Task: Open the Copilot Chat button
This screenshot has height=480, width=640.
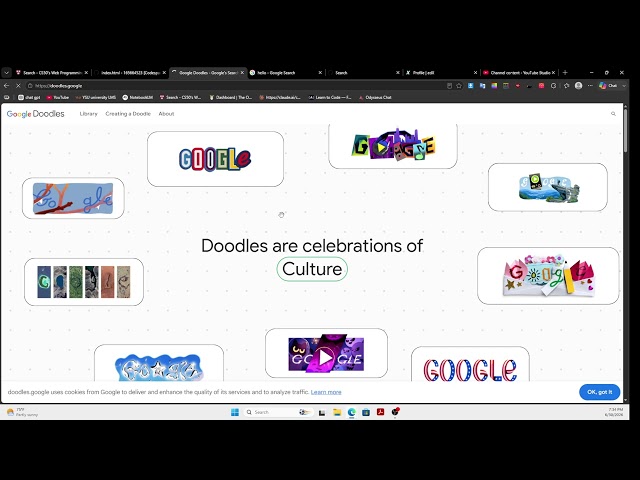Action: (608, 86)
